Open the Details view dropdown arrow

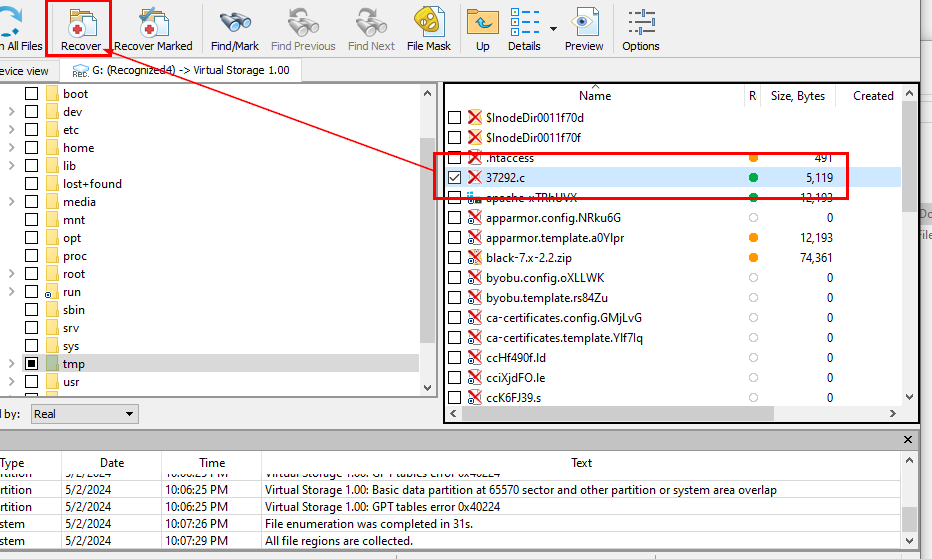point(553,28)
